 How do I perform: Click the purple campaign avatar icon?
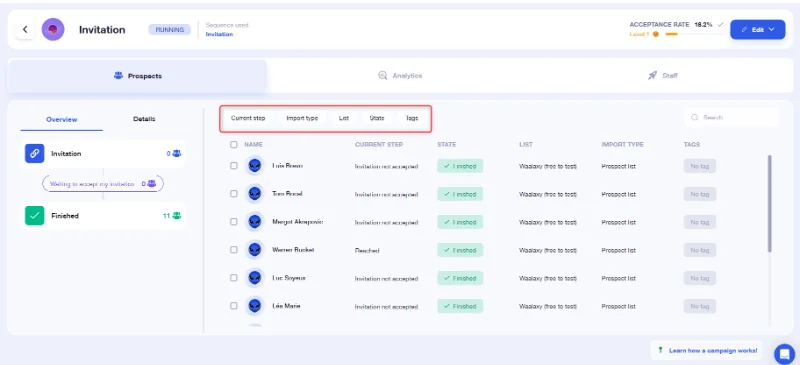(53, 30)
